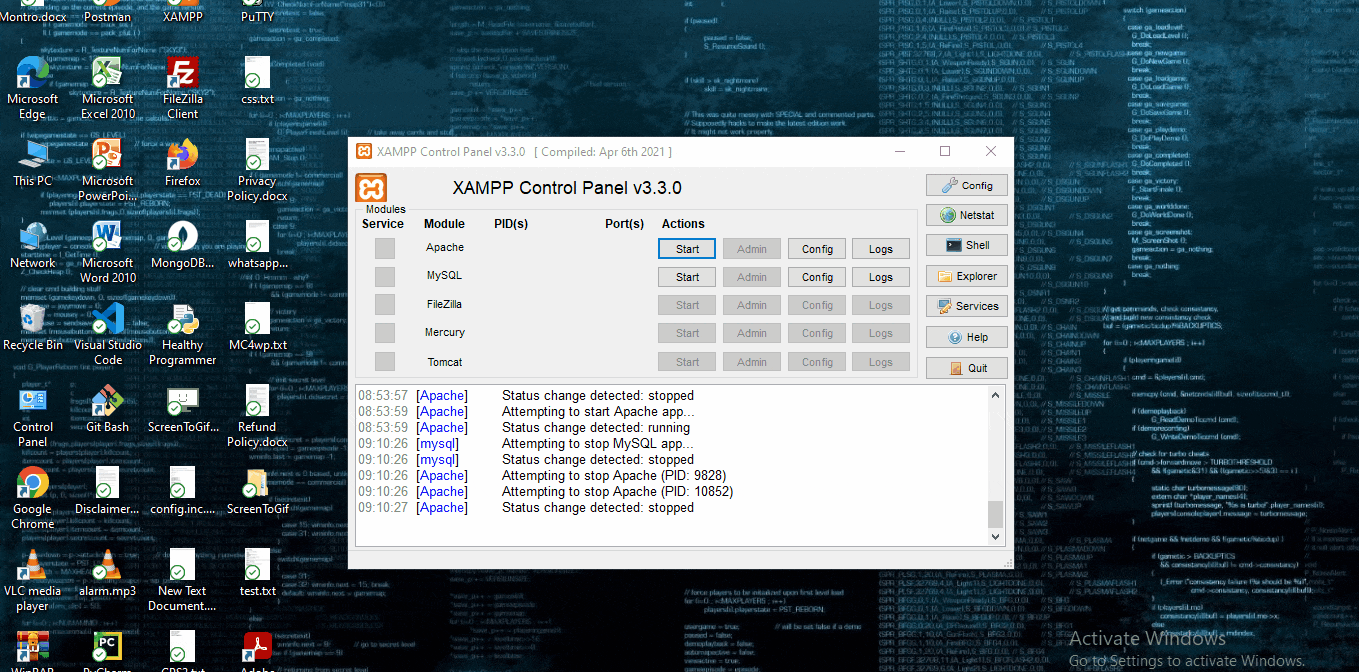Open Windows Services via the Services button
Image resolution: width=1359 pixels, height=672 pixels.
(x=966, y=305)
